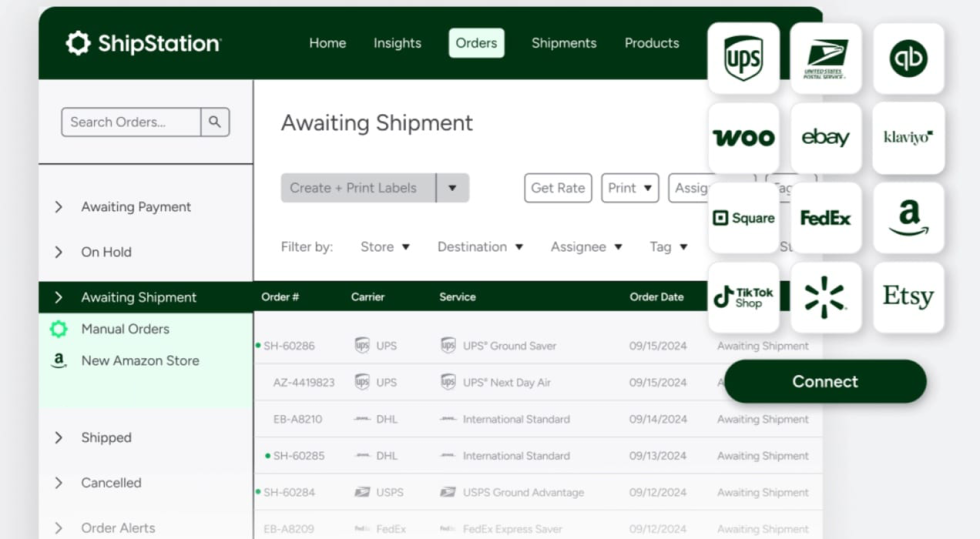Image resolution: width=980 pixels, height=539 pixels.
Task: Click the Manual Orders gear icon
Action: point(59,329)
